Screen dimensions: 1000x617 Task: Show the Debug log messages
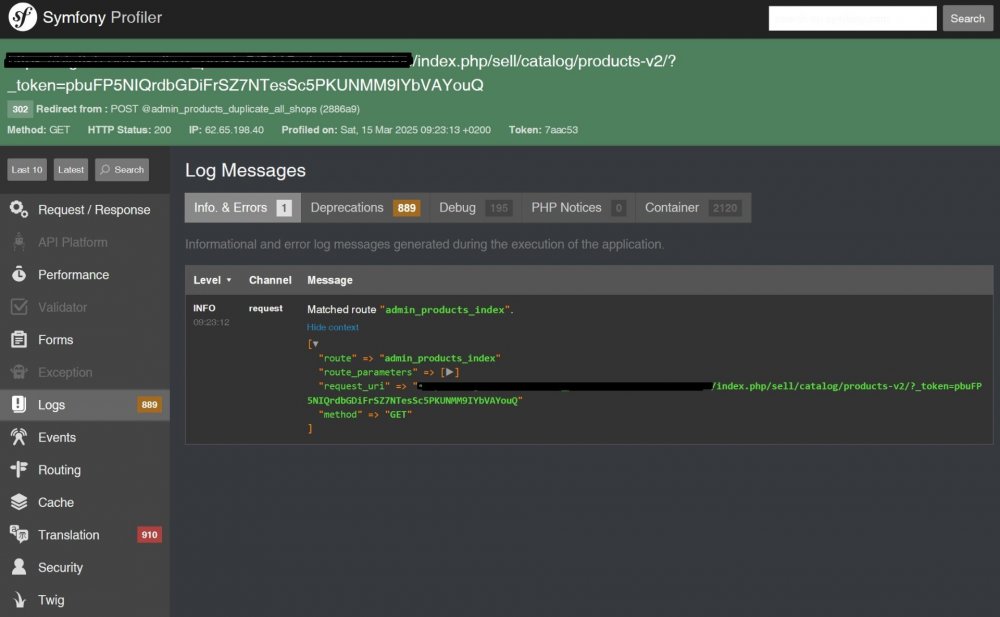[x=474, y=207]
